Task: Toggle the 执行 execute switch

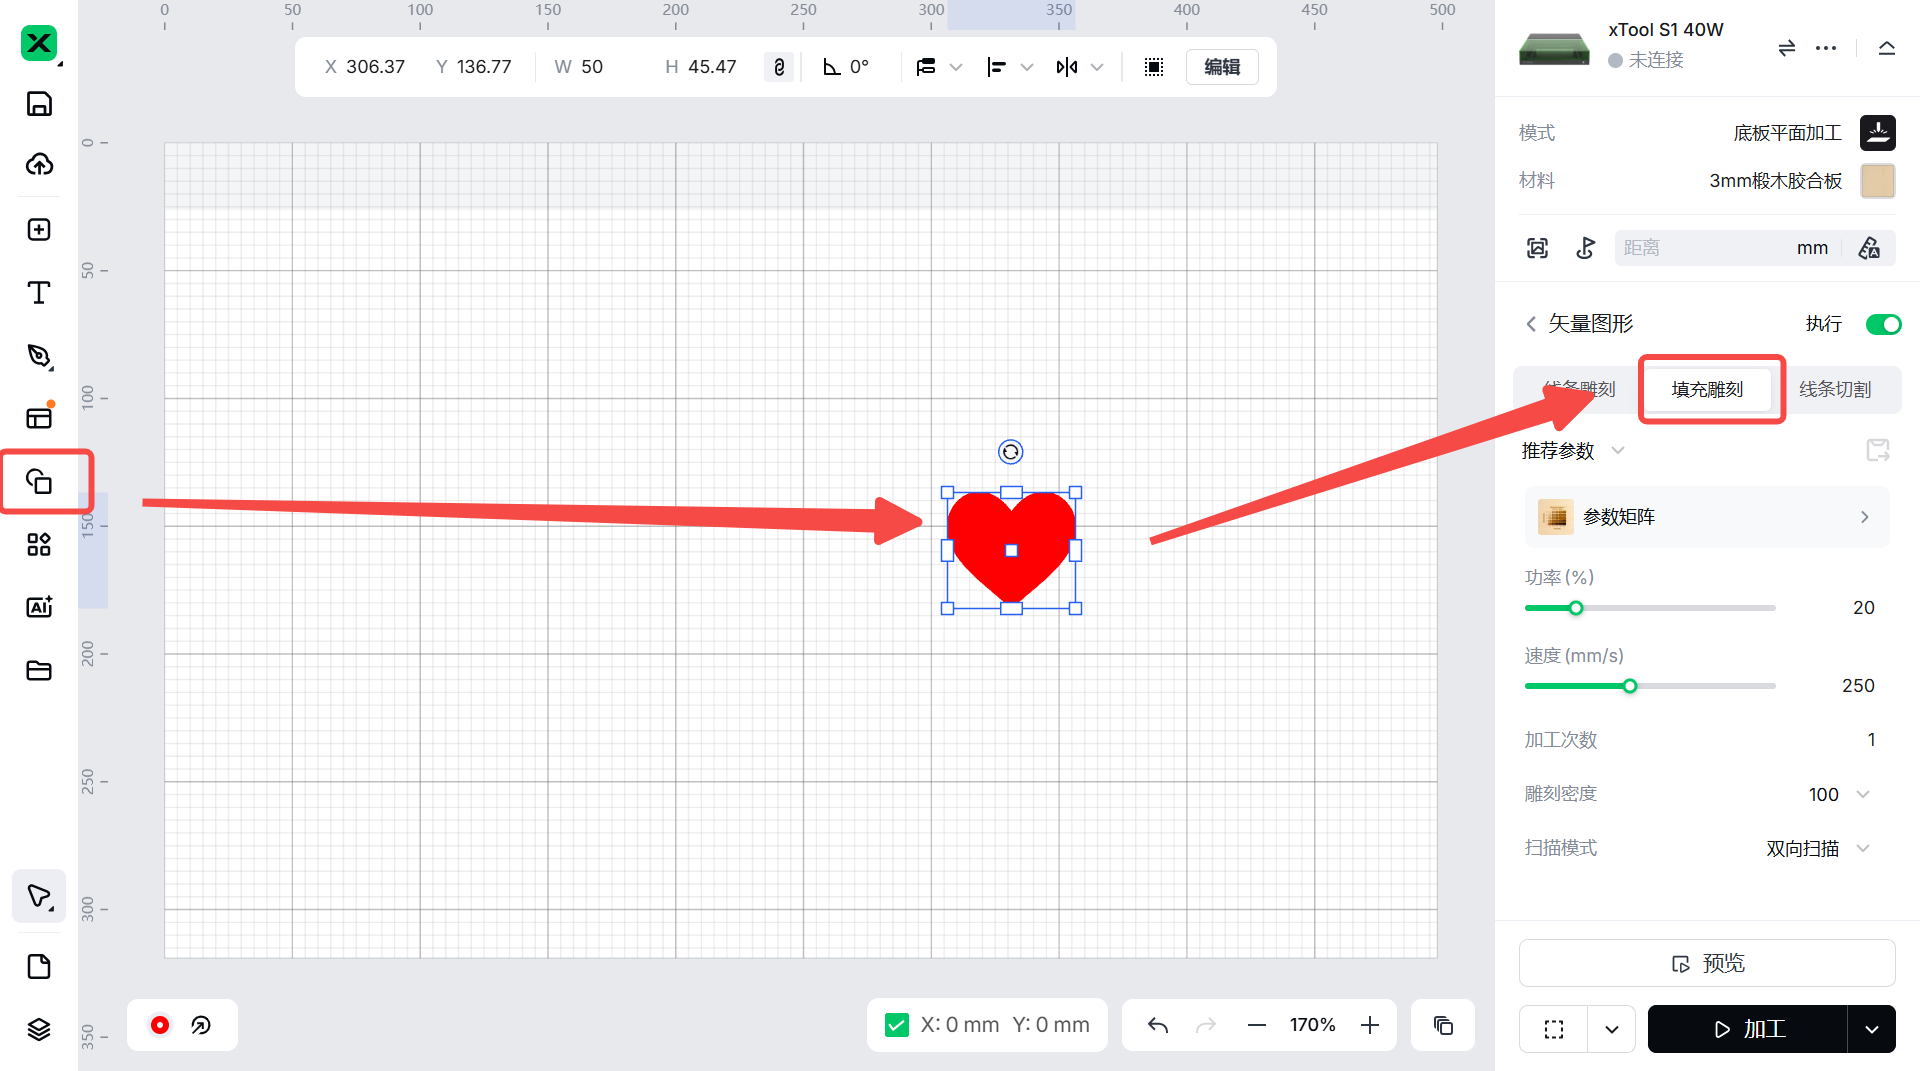Action: pos(1883,324)
